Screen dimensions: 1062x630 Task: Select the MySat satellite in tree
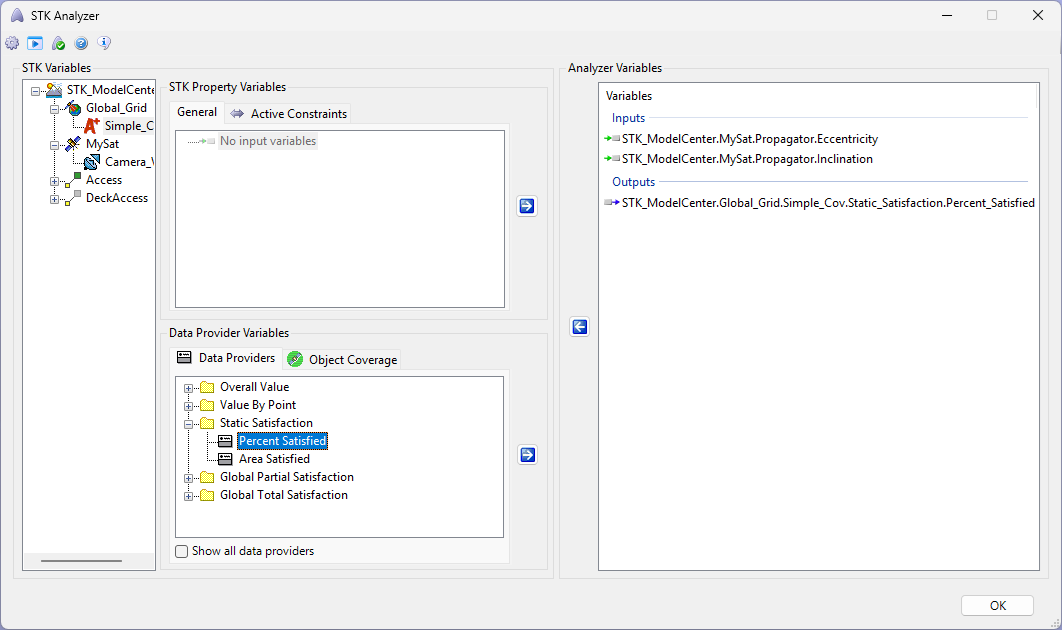[x=102, y=144]
